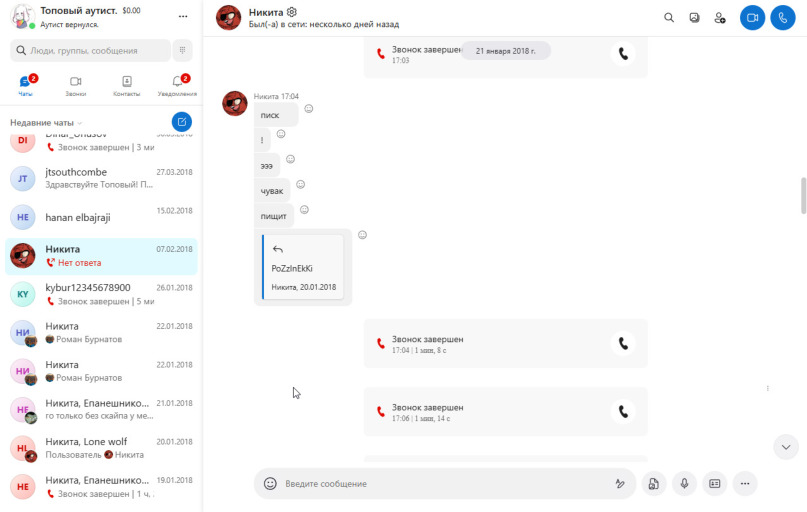Viewport: 807px width, 512px height.
Task: Open the chat media gallery
Action: click(x=695, y=17)
